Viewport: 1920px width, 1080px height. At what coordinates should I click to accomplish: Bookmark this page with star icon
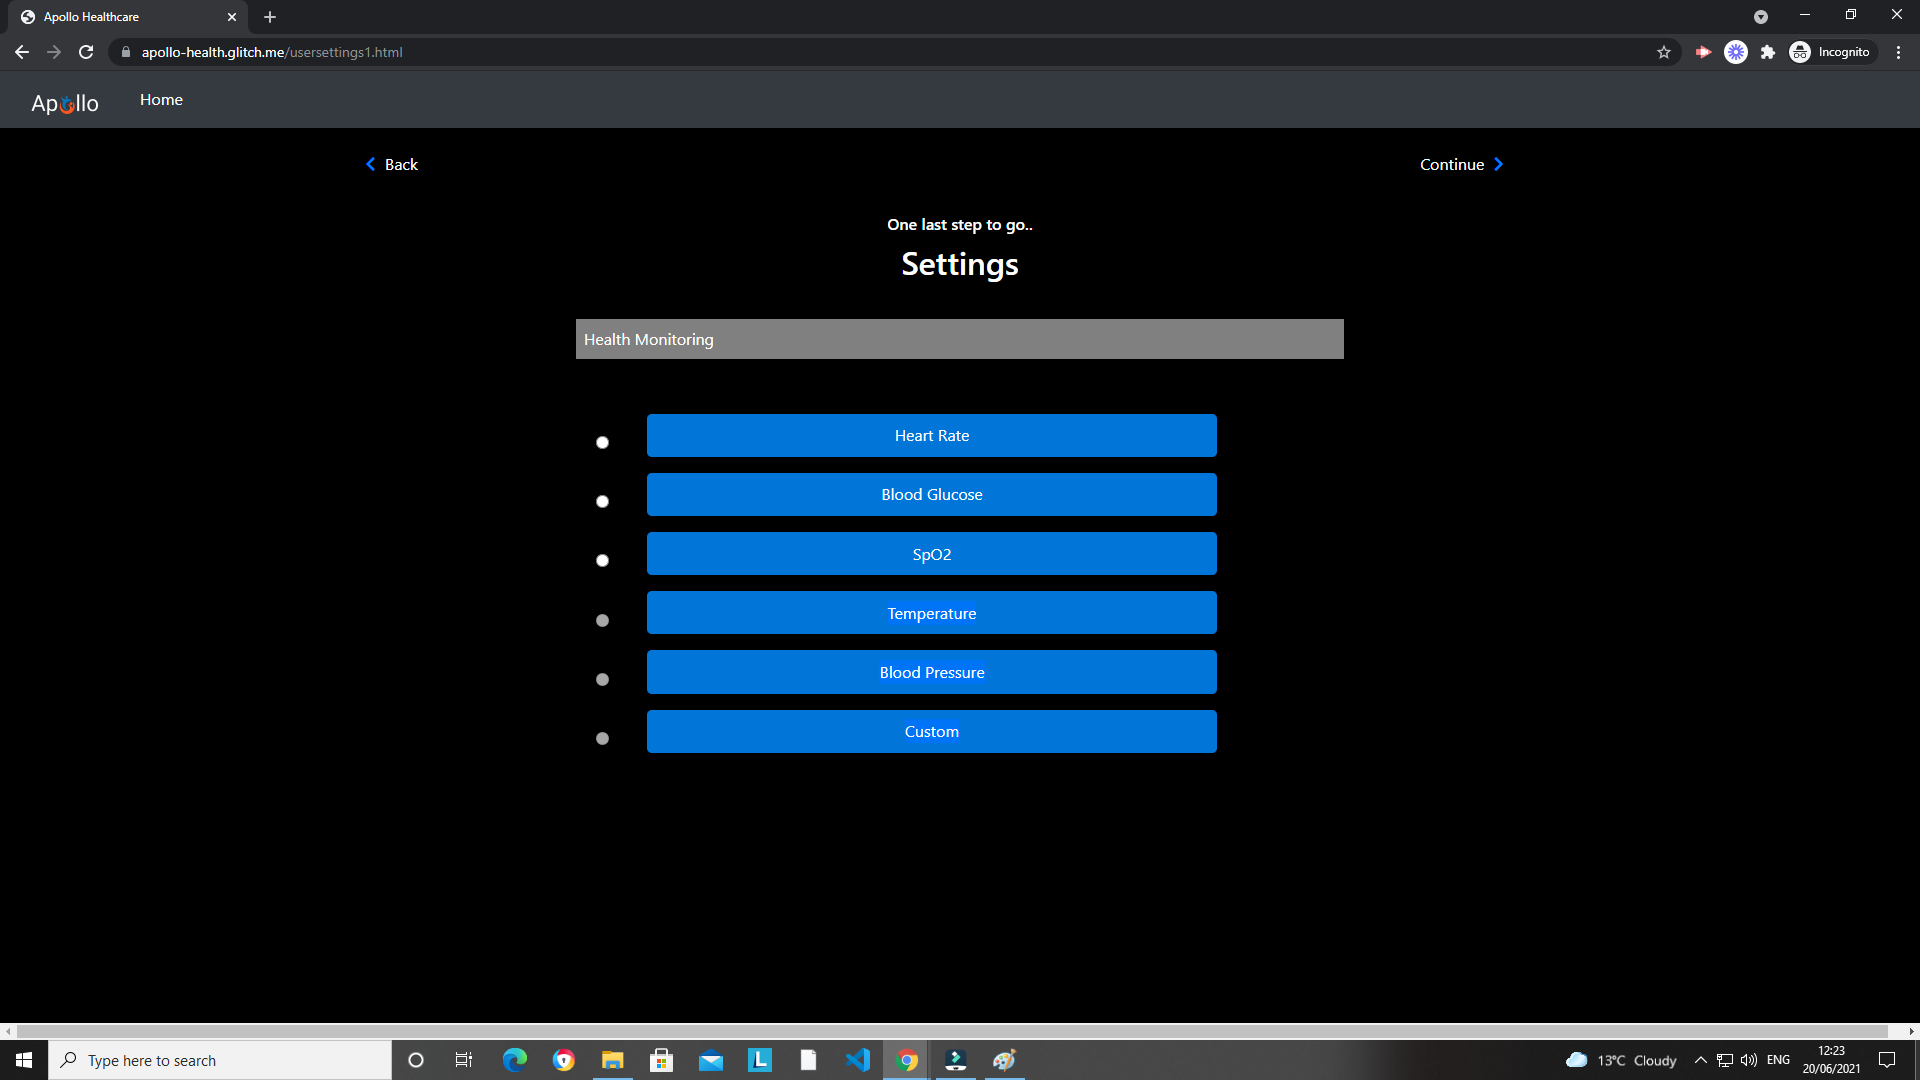point(1664,52)
